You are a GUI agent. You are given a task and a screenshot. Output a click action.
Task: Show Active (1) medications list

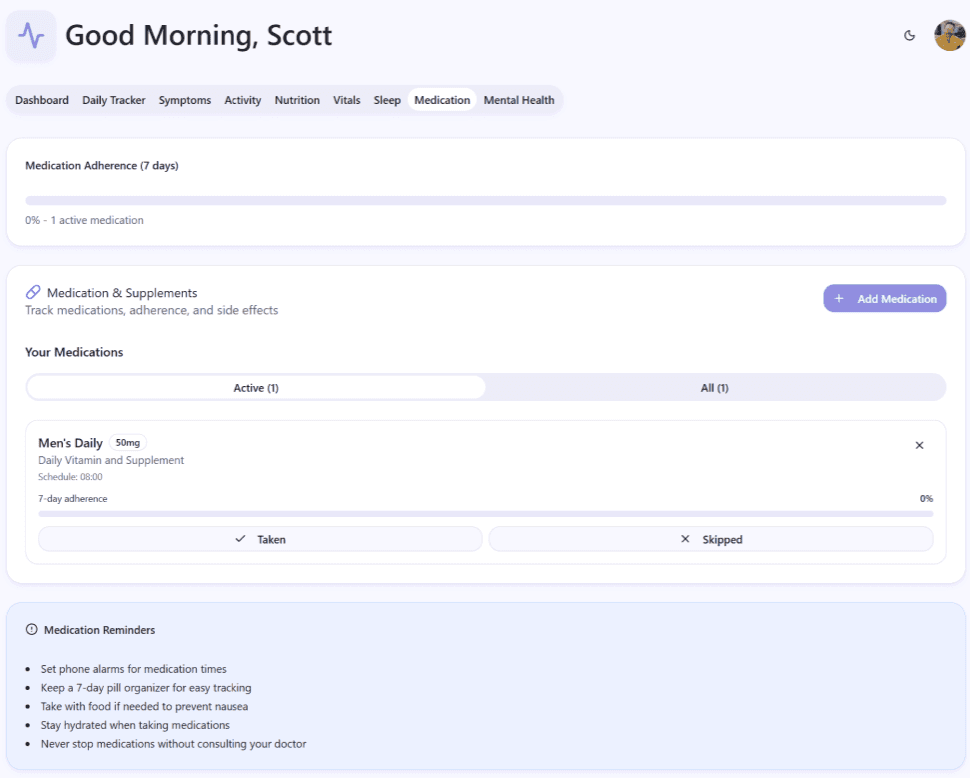pyautogui.click(x=256, y=388)
